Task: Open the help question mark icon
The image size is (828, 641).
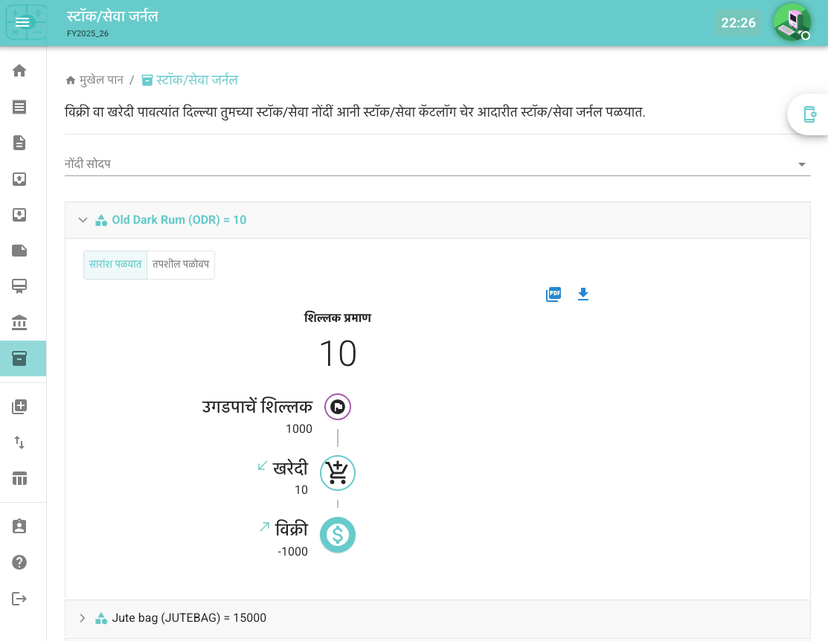Action: pos(19,562)
